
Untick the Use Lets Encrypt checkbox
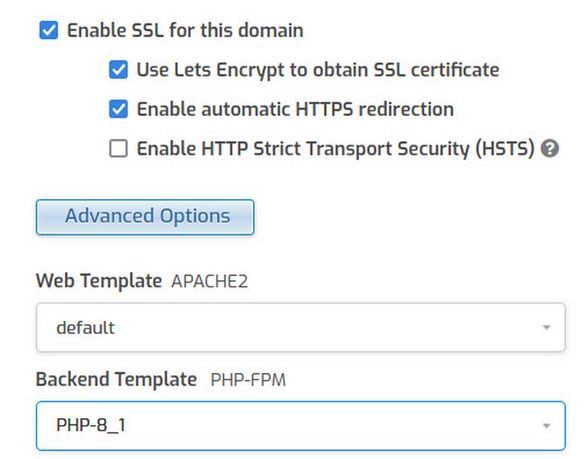[118, 70]
